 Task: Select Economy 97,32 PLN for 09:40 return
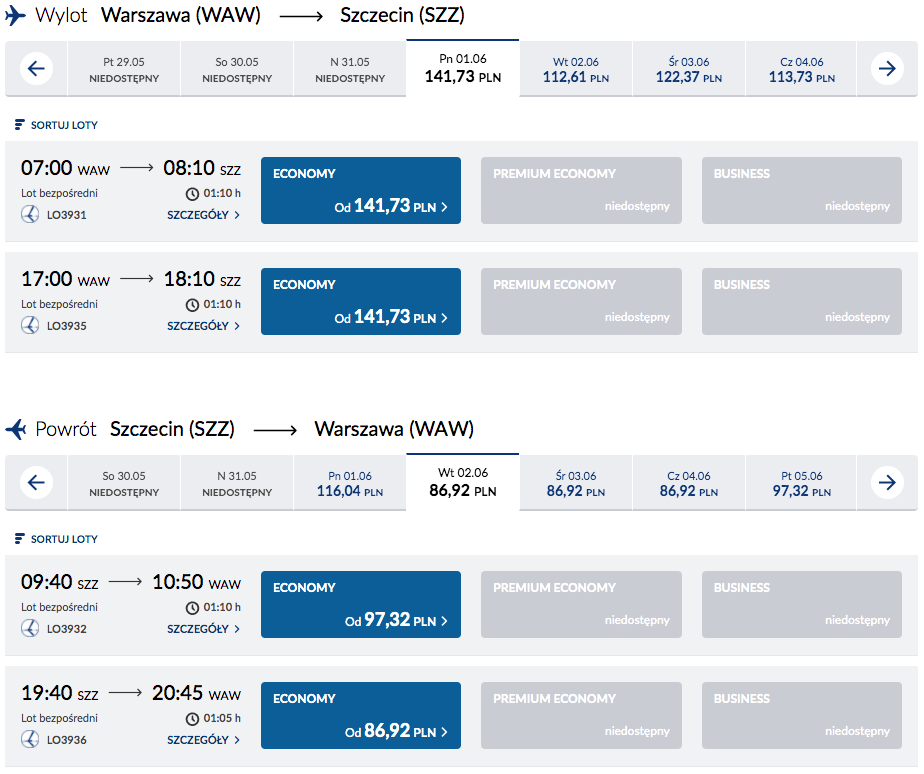tap(360, 604)
